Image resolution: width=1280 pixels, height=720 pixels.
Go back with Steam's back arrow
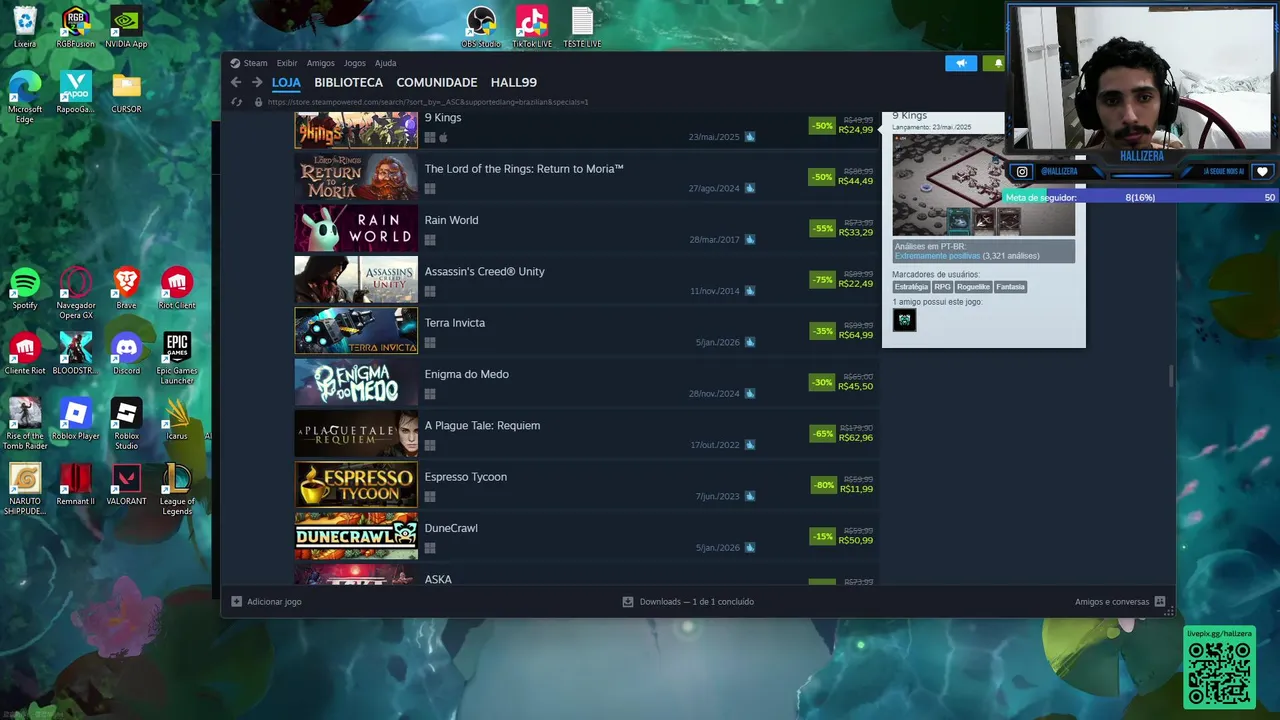click(236, 82)
